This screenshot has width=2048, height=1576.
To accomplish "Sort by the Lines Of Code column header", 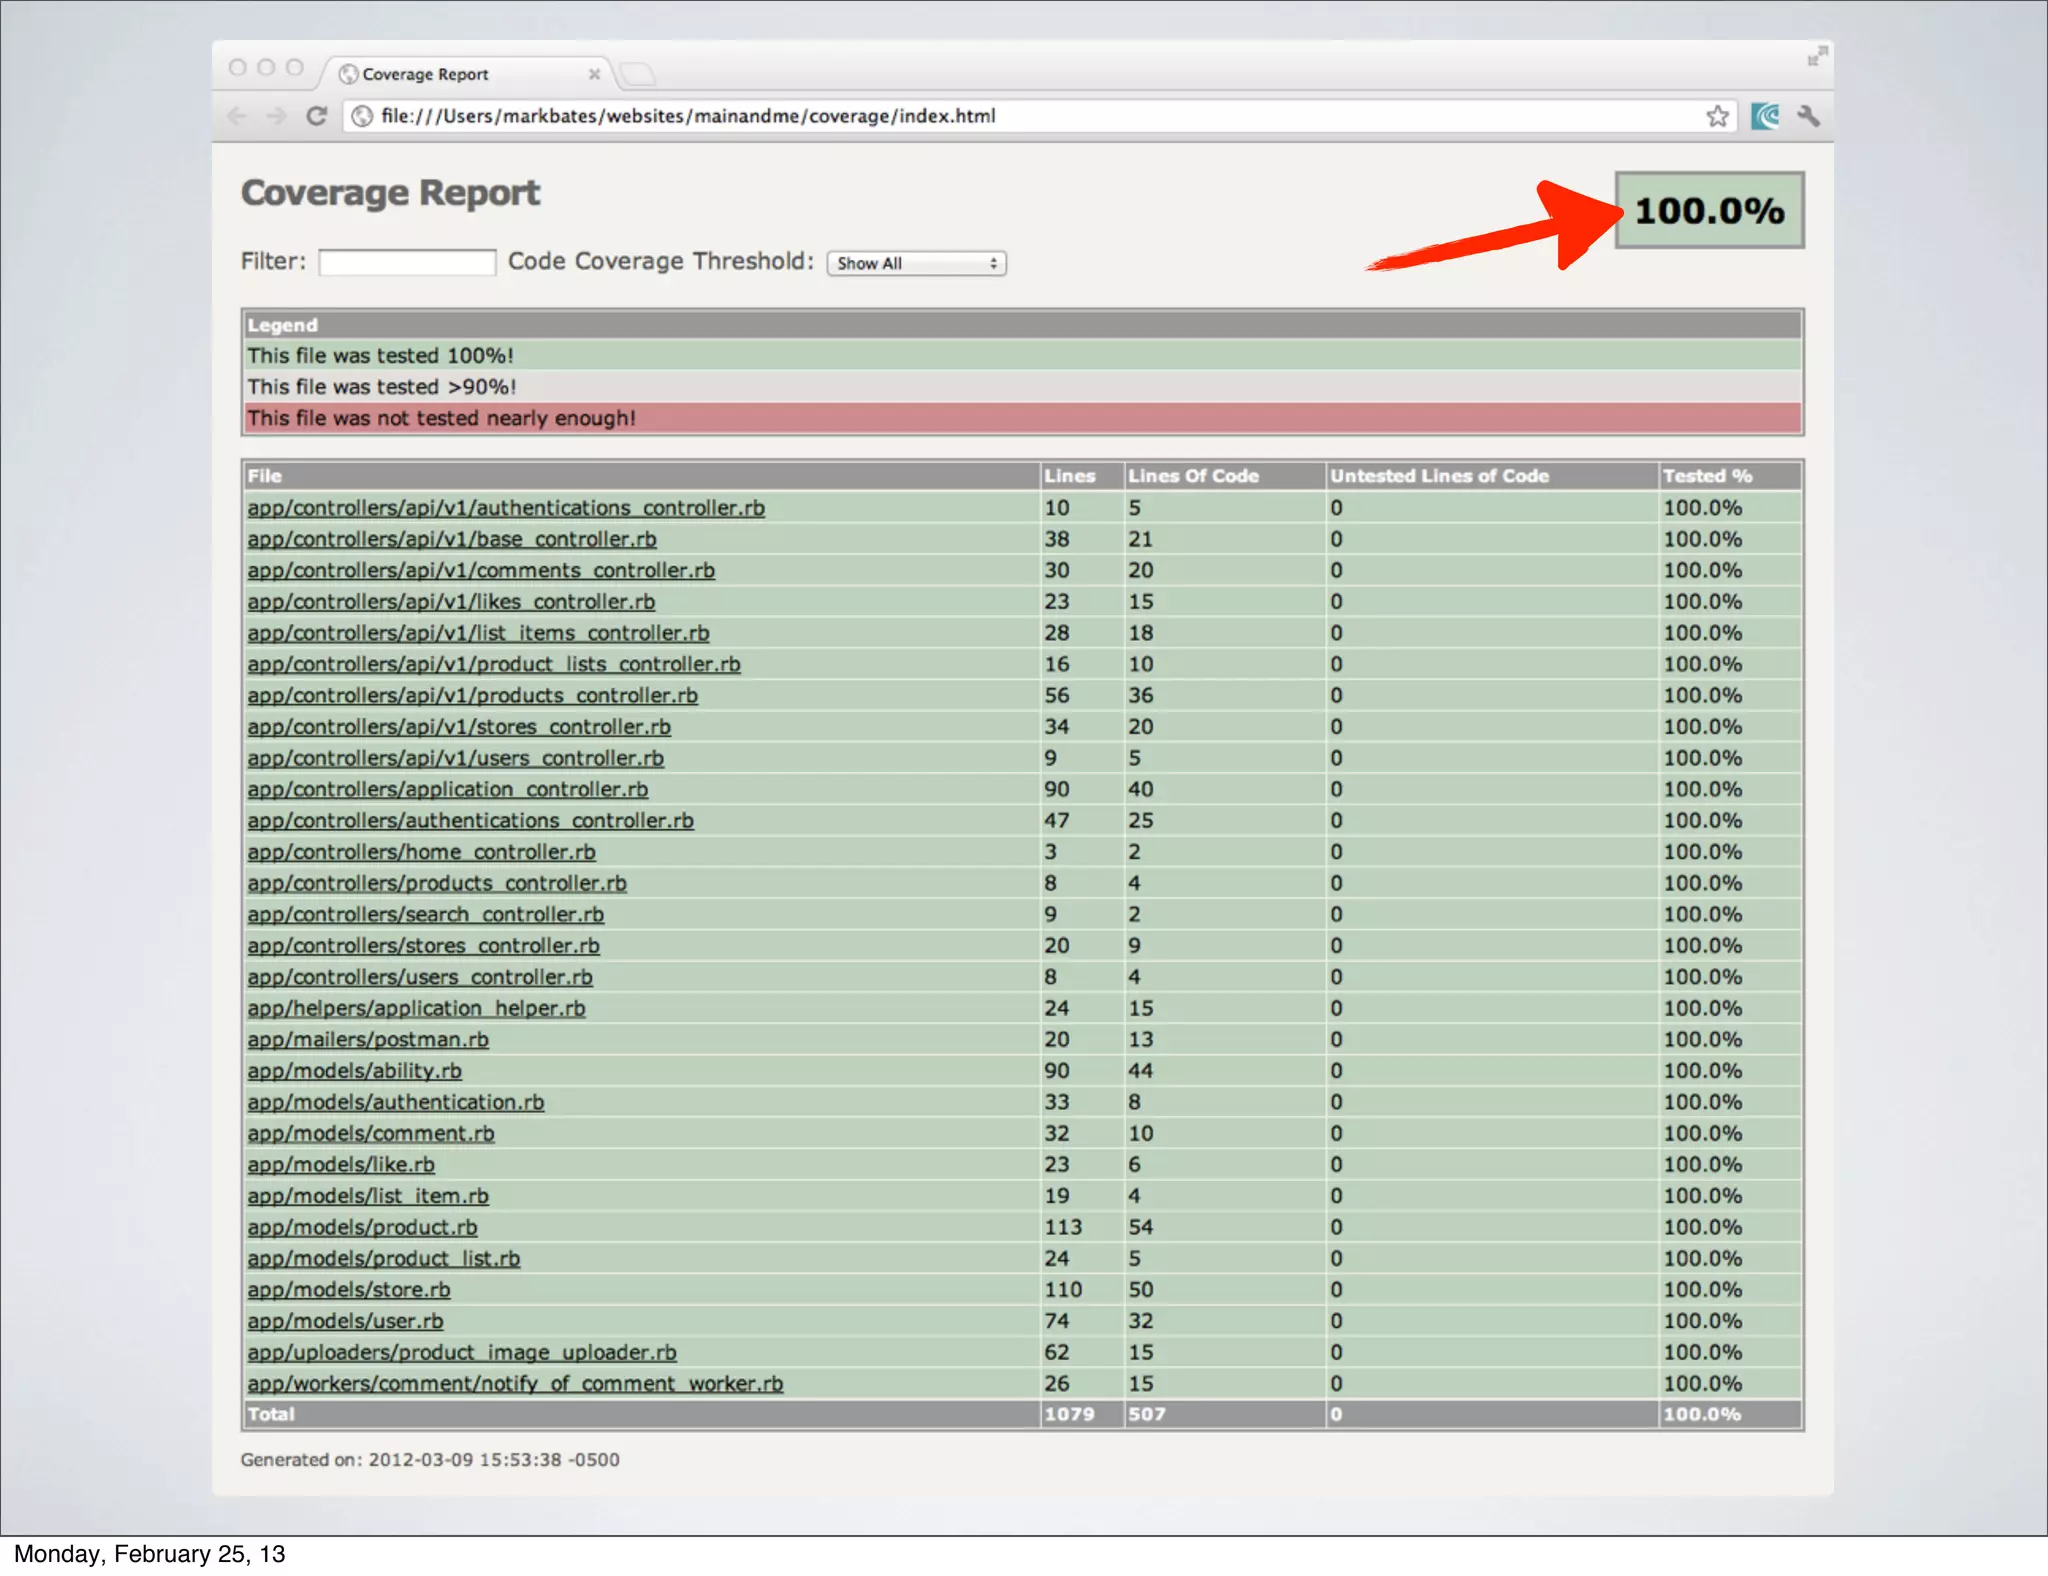I will 1193,476.
